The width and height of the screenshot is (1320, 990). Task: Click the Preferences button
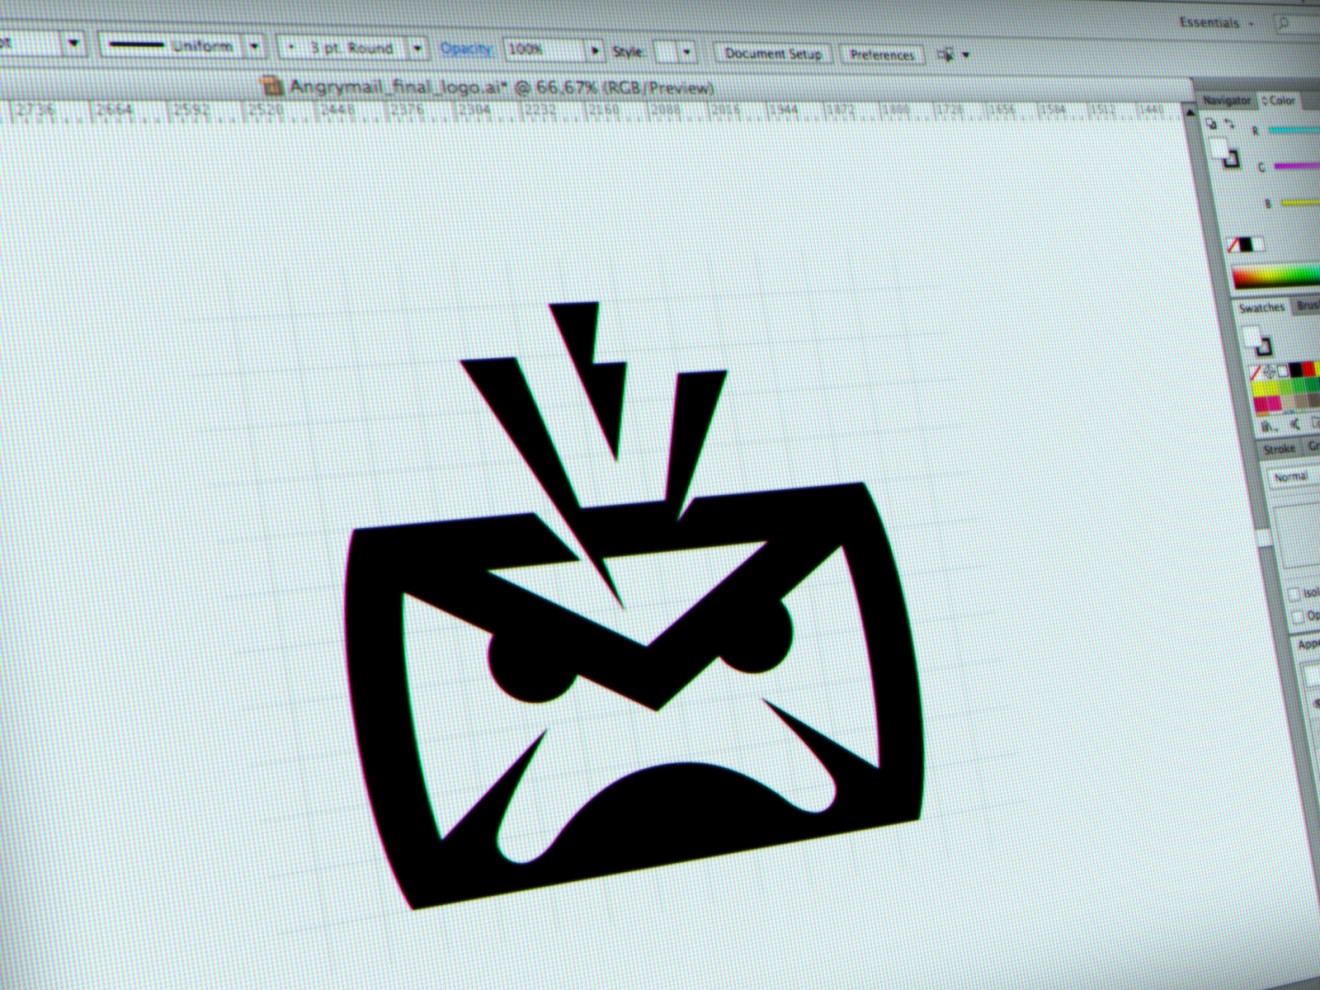coord(881,54)
